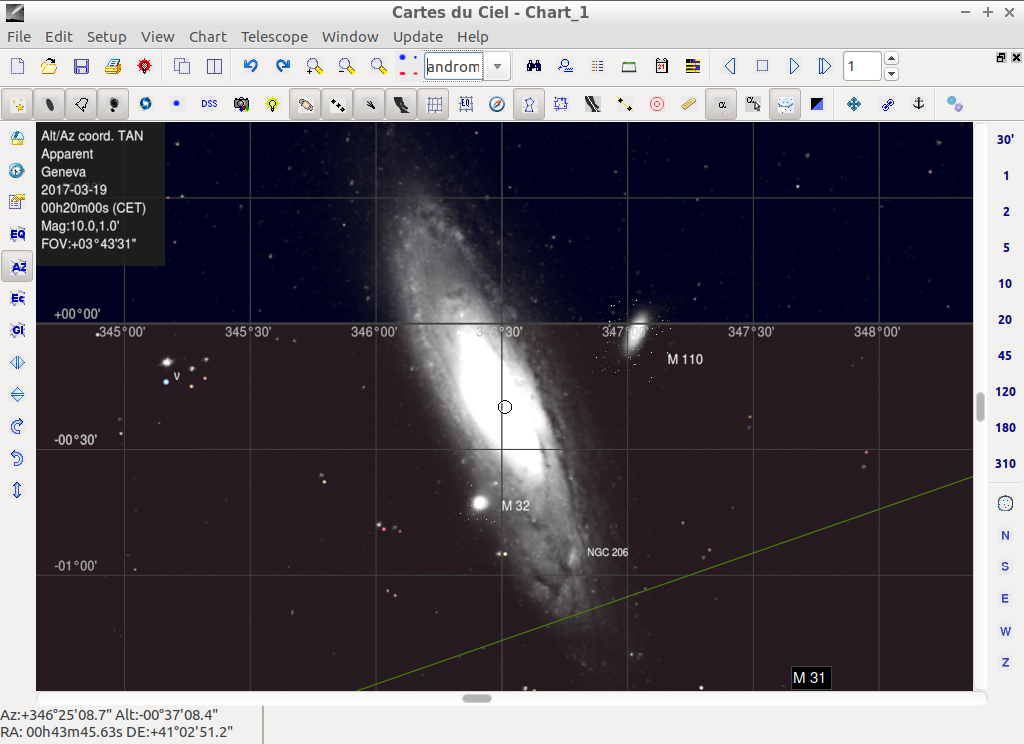Screen dimensions: 1024x744
Task: Step time forward with play arrow
Action: [793, 66]
